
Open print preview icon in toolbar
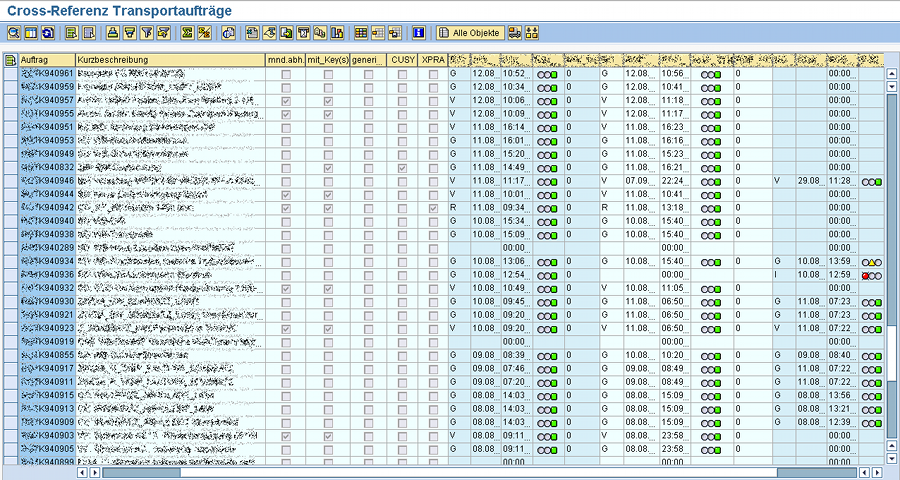[228, 33]
